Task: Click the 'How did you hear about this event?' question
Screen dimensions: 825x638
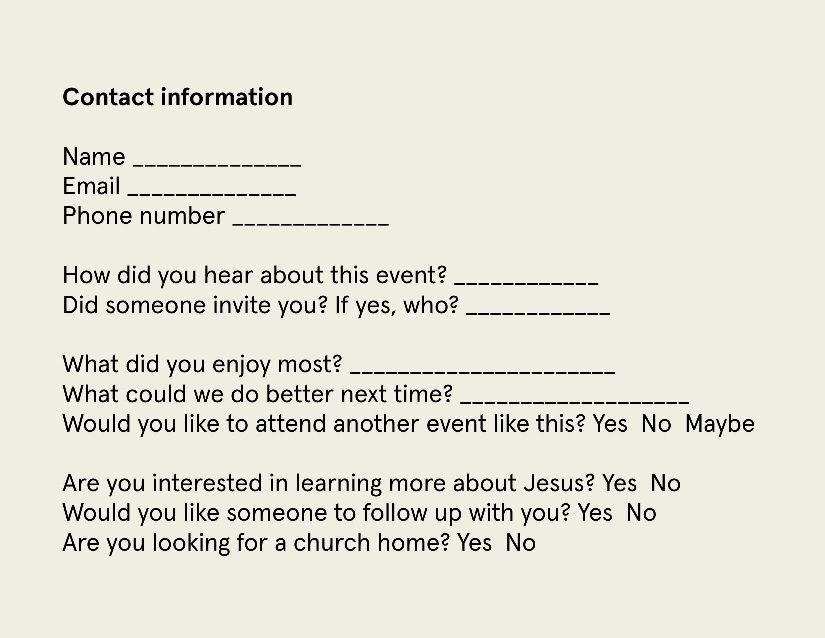Action: pyautogui.click(x=254, y=276)
